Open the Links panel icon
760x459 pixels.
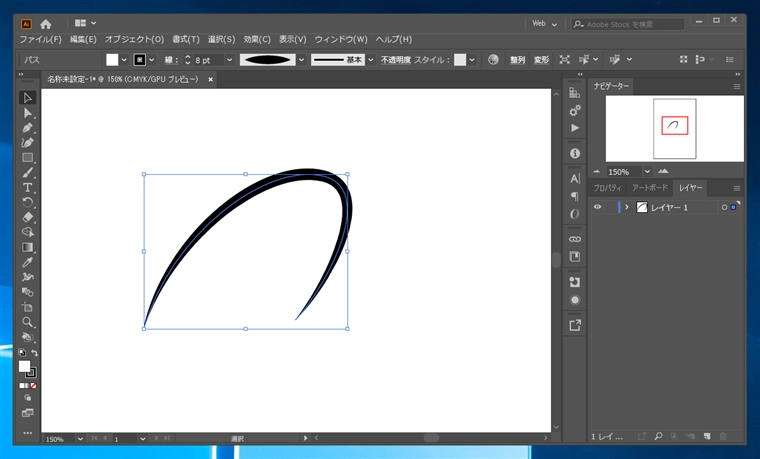575,239
